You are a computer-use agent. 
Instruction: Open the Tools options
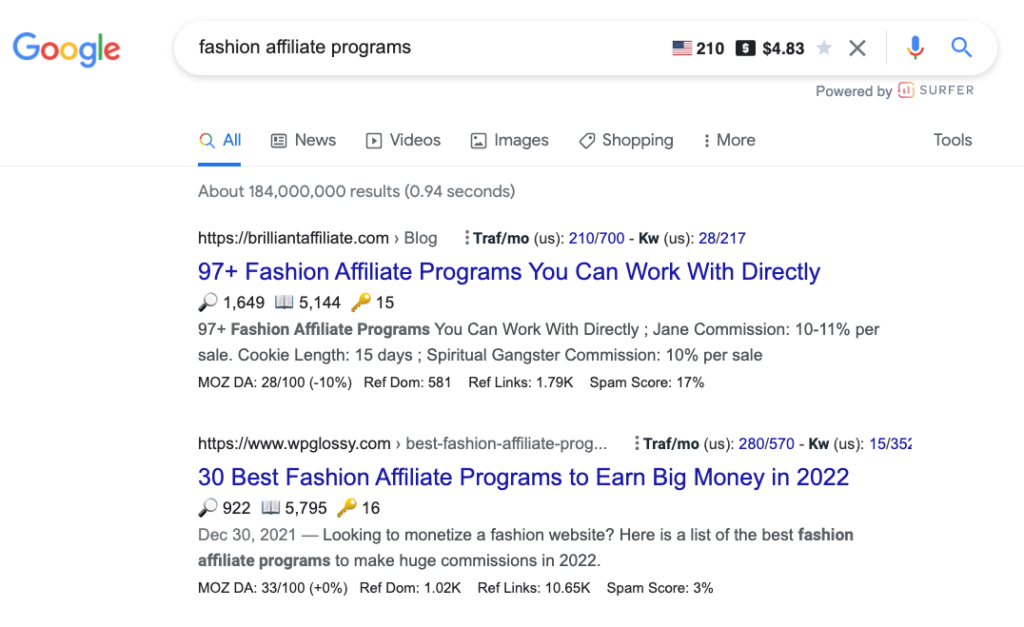(x=952, y=140)
